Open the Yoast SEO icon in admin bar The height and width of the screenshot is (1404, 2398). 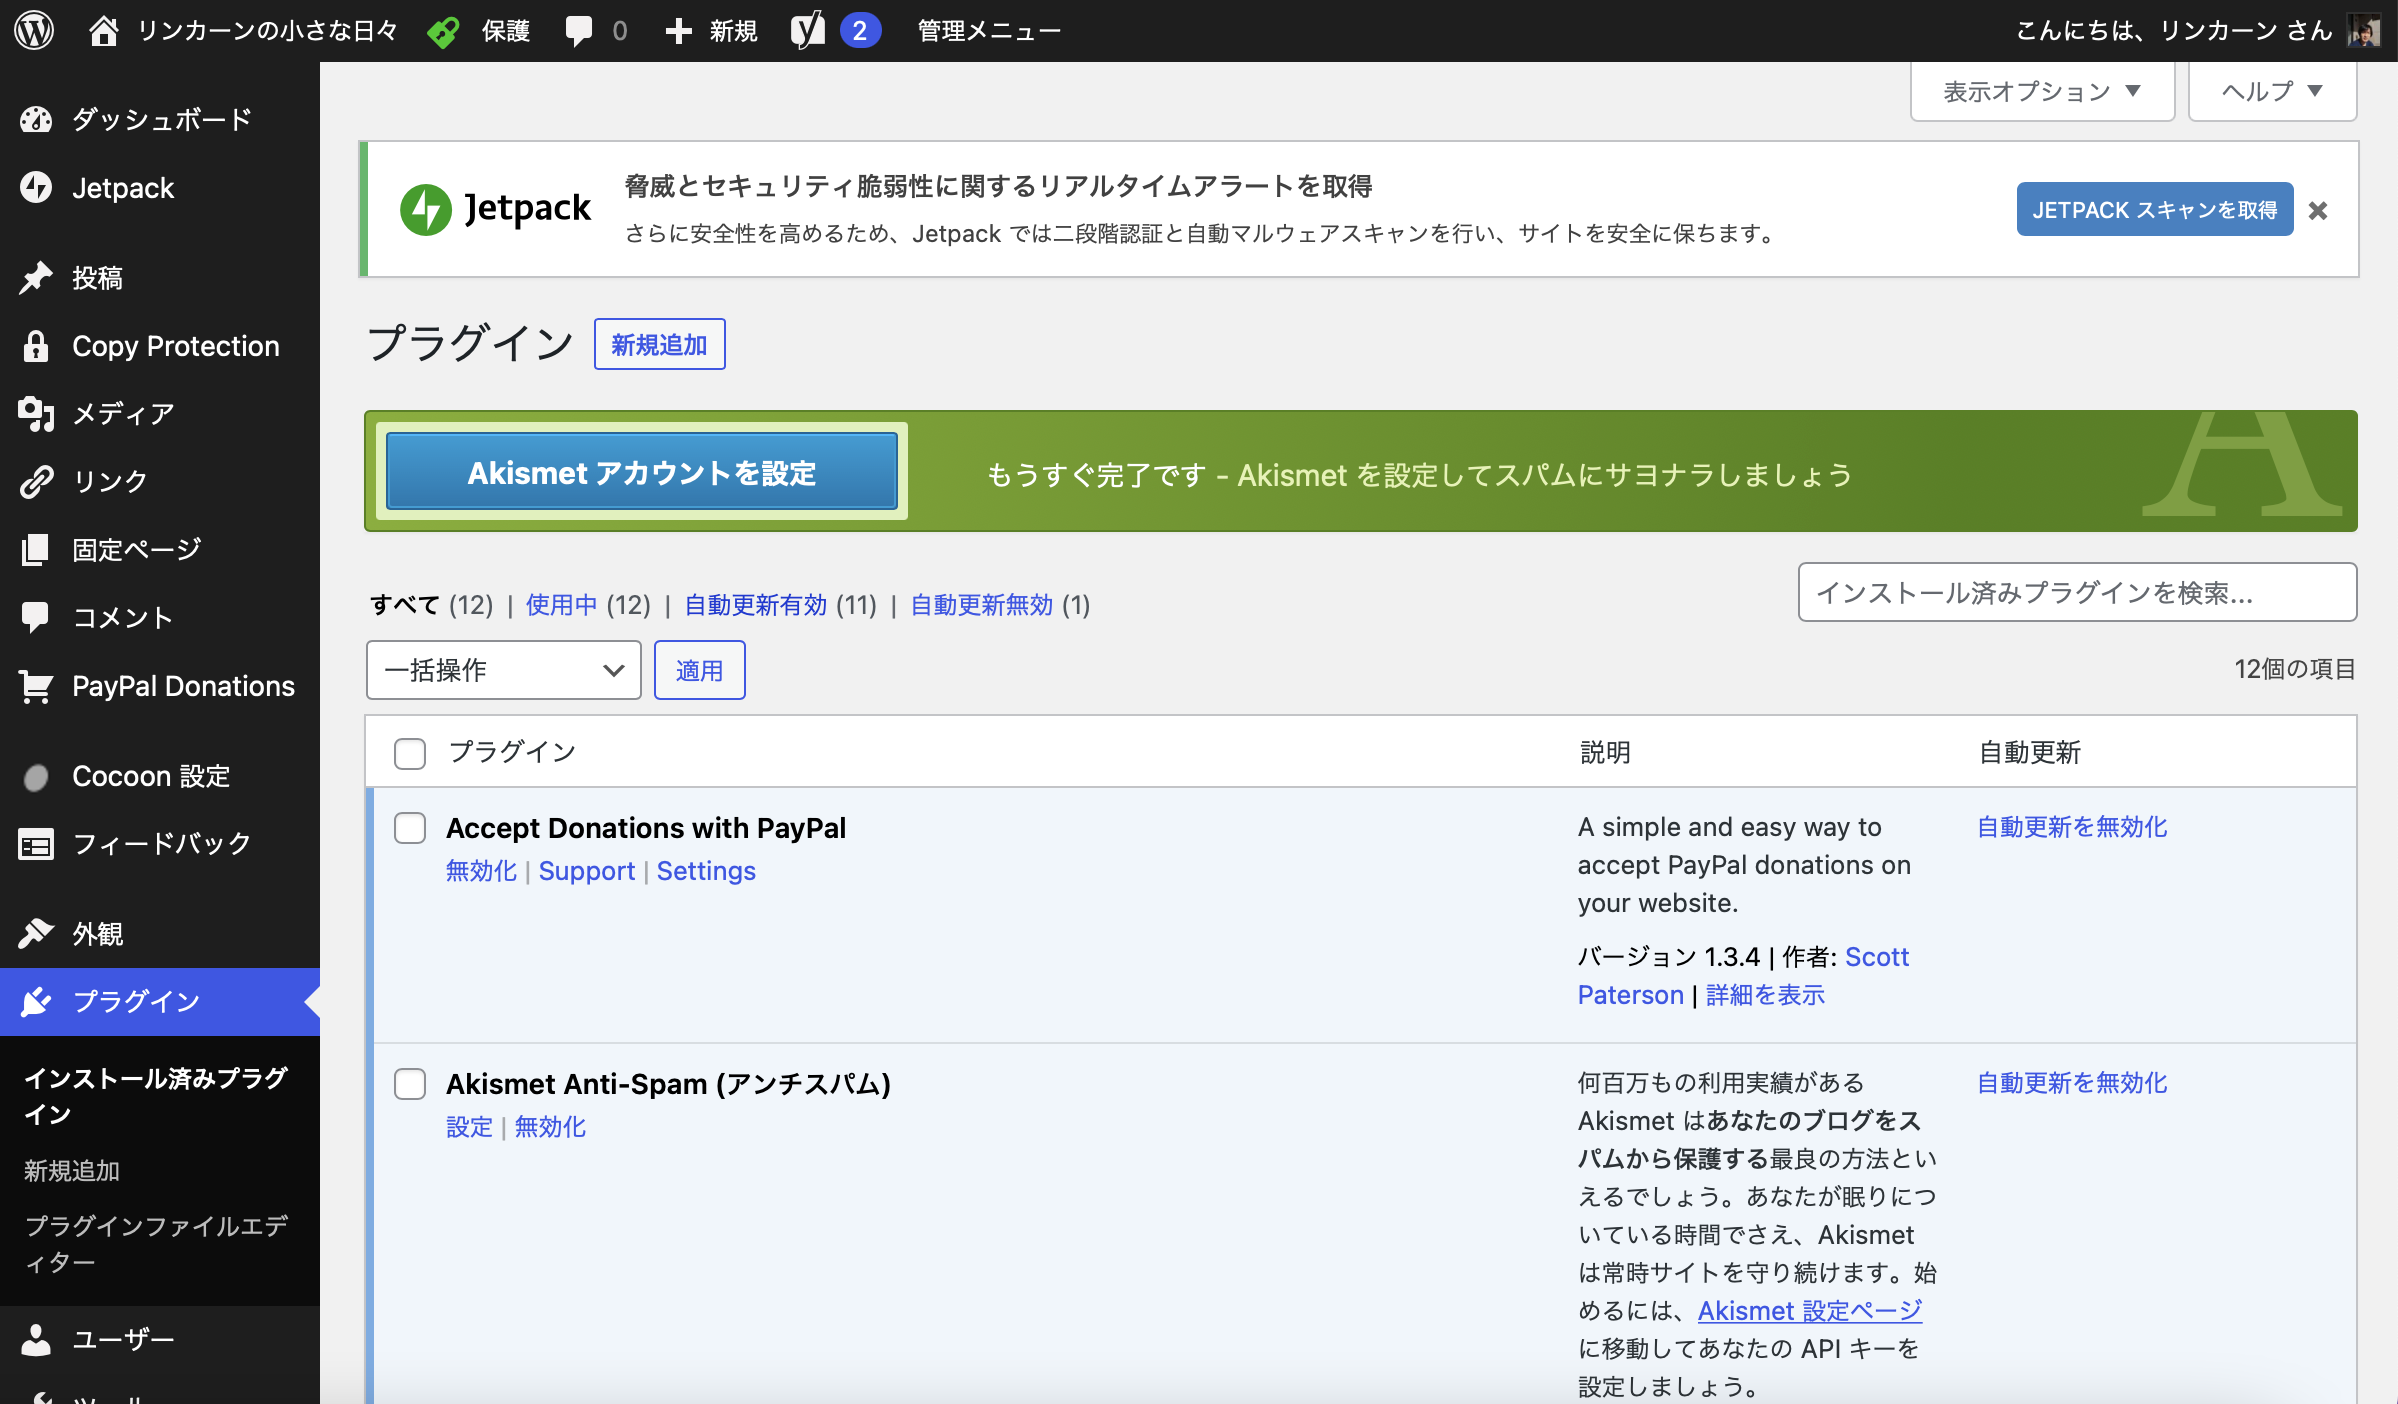(808, 31)
